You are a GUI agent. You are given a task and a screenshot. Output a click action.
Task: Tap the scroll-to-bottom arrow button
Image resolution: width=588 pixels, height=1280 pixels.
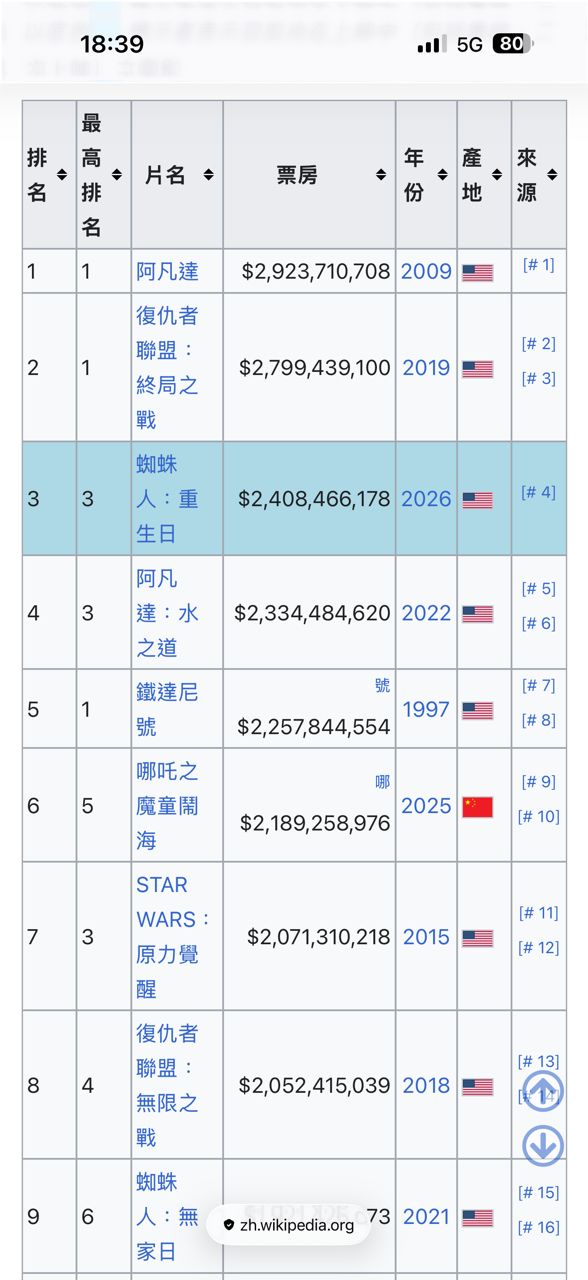pyautogui.click(x=543, y=1146)
